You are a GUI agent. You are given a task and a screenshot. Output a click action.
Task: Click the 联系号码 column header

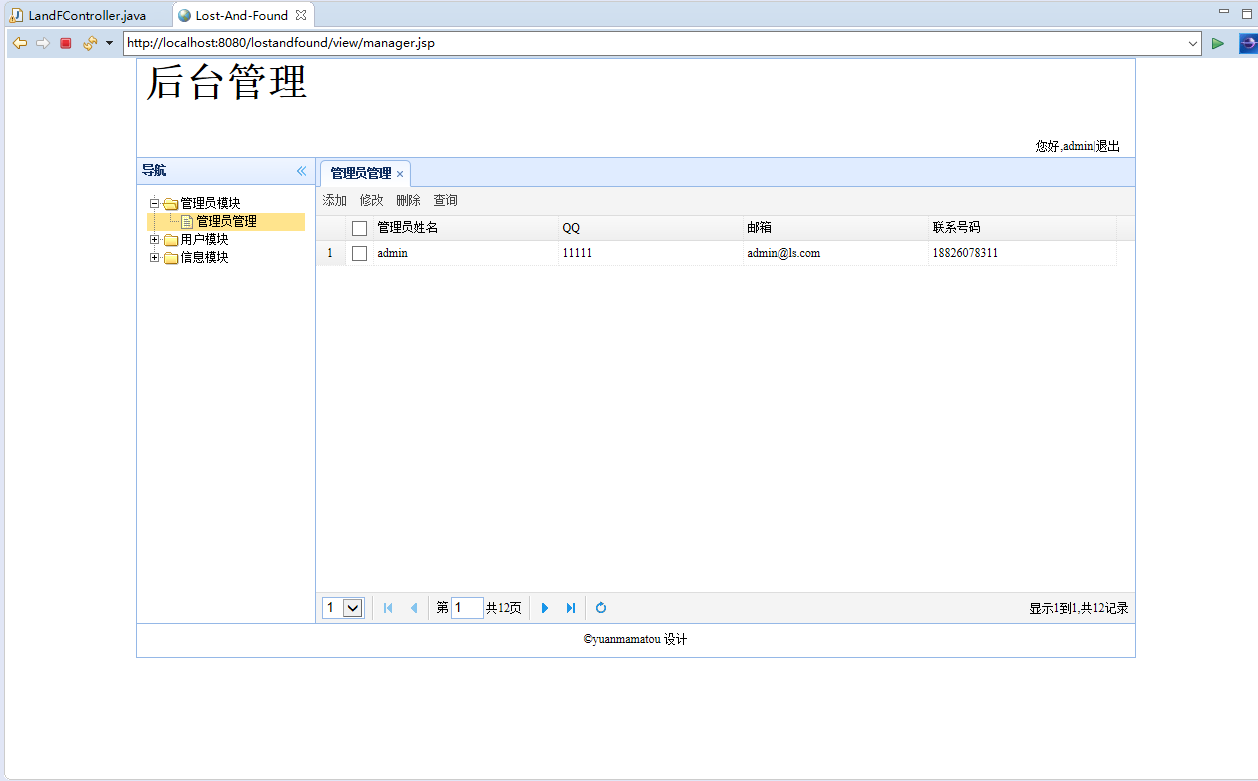point(1022,228)
